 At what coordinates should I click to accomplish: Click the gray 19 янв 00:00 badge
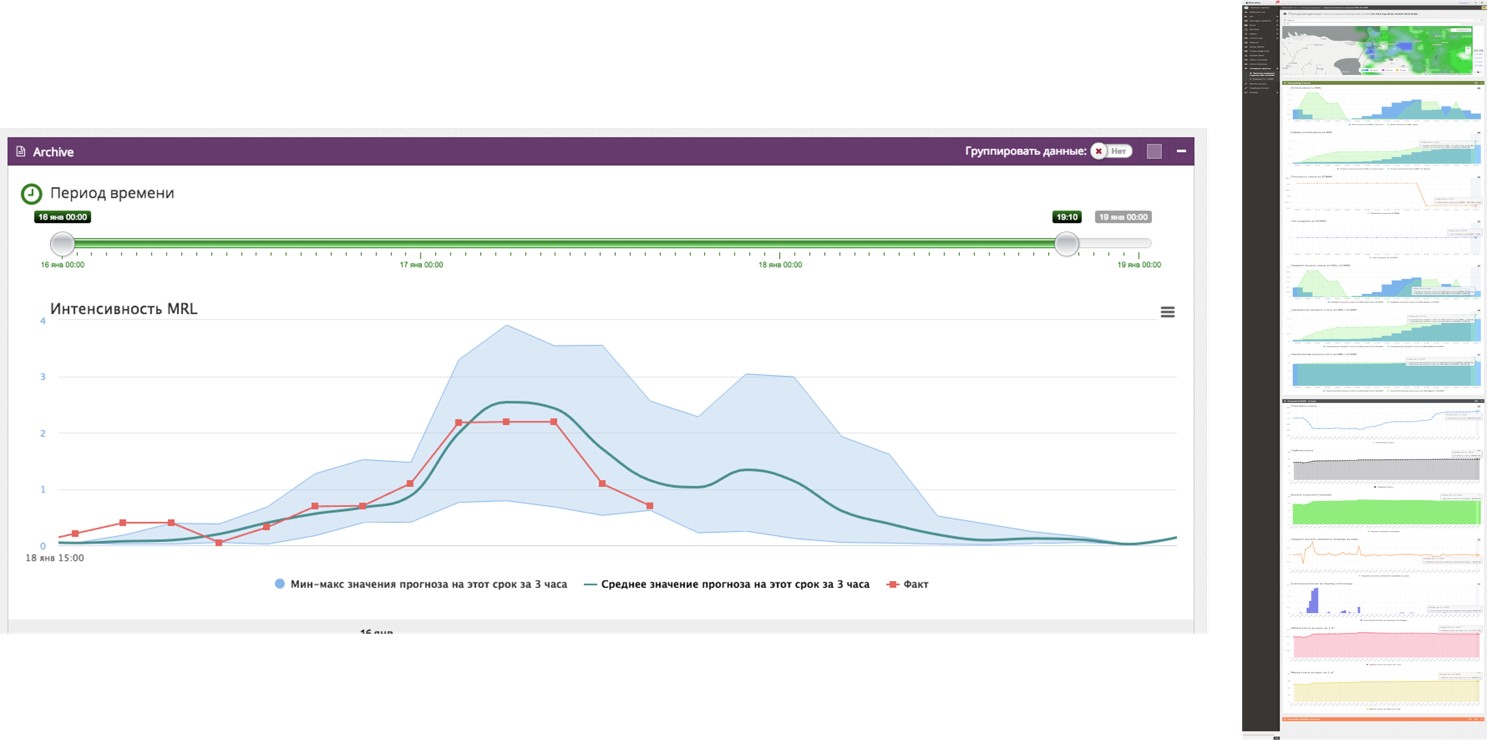(1123, 217)
